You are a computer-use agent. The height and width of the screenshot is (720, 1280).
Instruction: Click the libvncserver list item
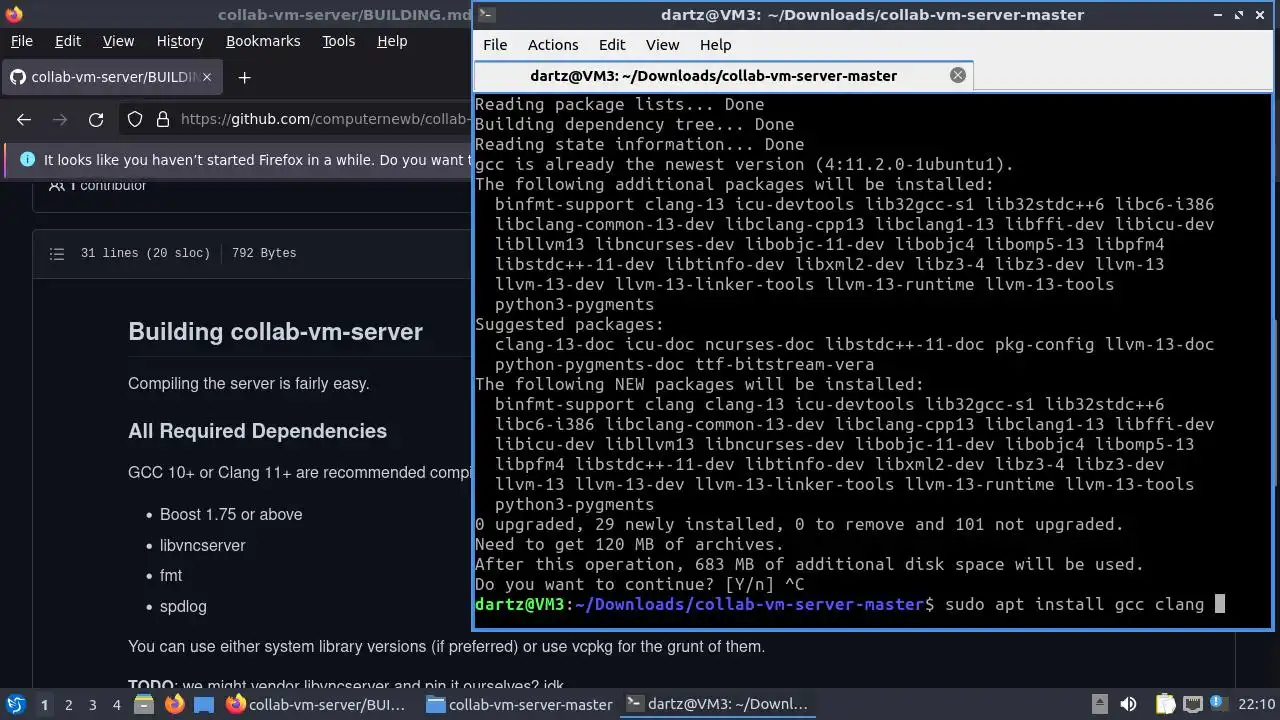coord(202,545)
